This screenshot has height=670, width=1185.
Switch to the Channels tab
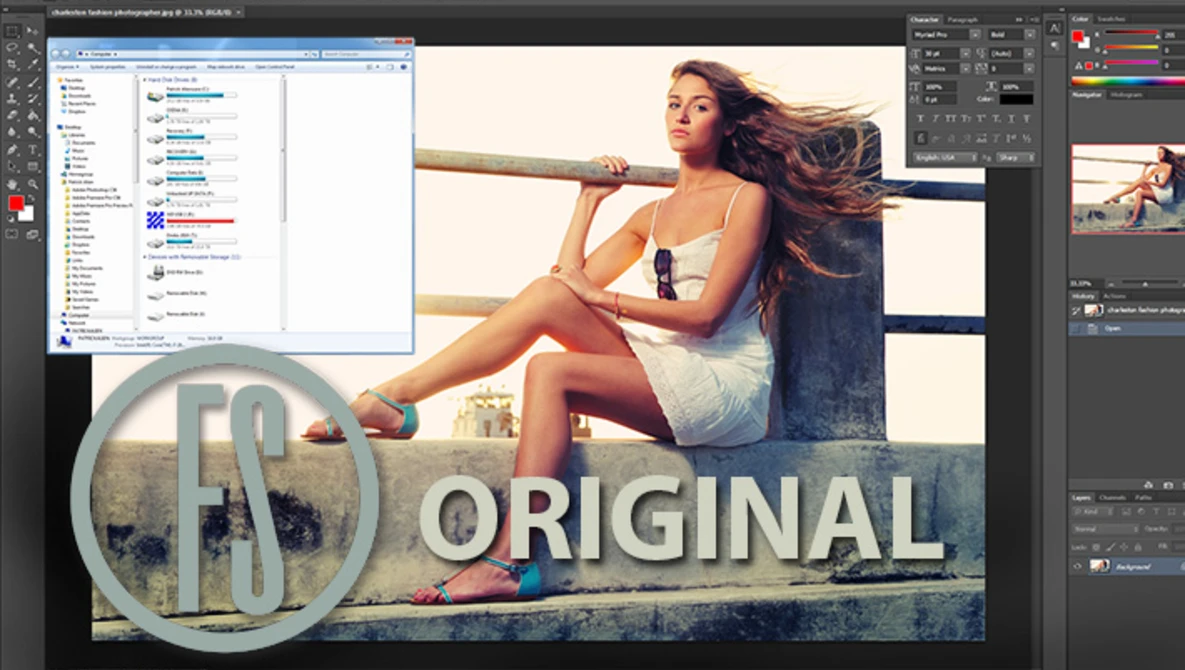click(1112, 497)
